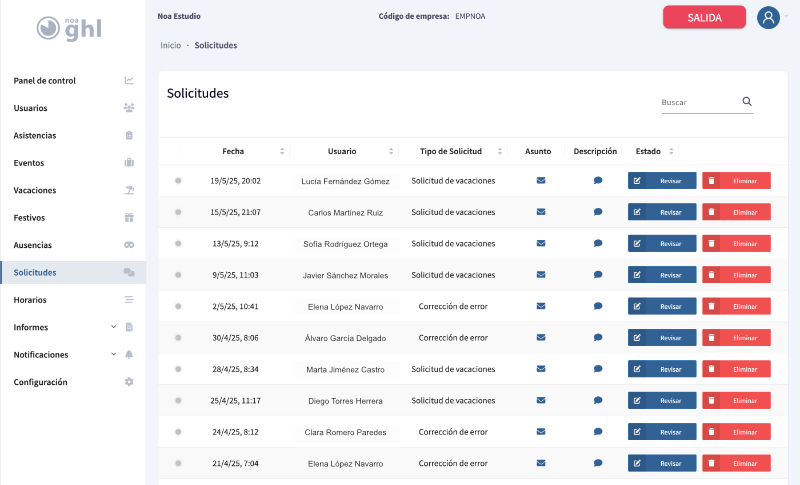
Task: Expand the Informes sidebar submenu
Action: pyautogui.click(x=113, y=327)
